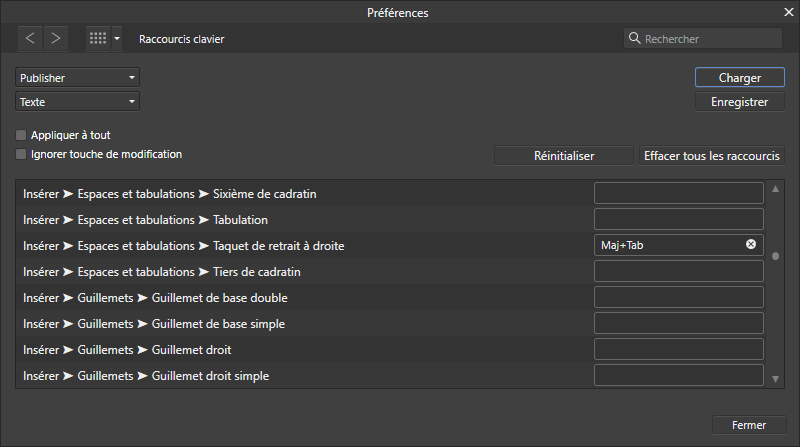
Task: Open the Texte category dropdown
Action: click(x=78, y=102)
